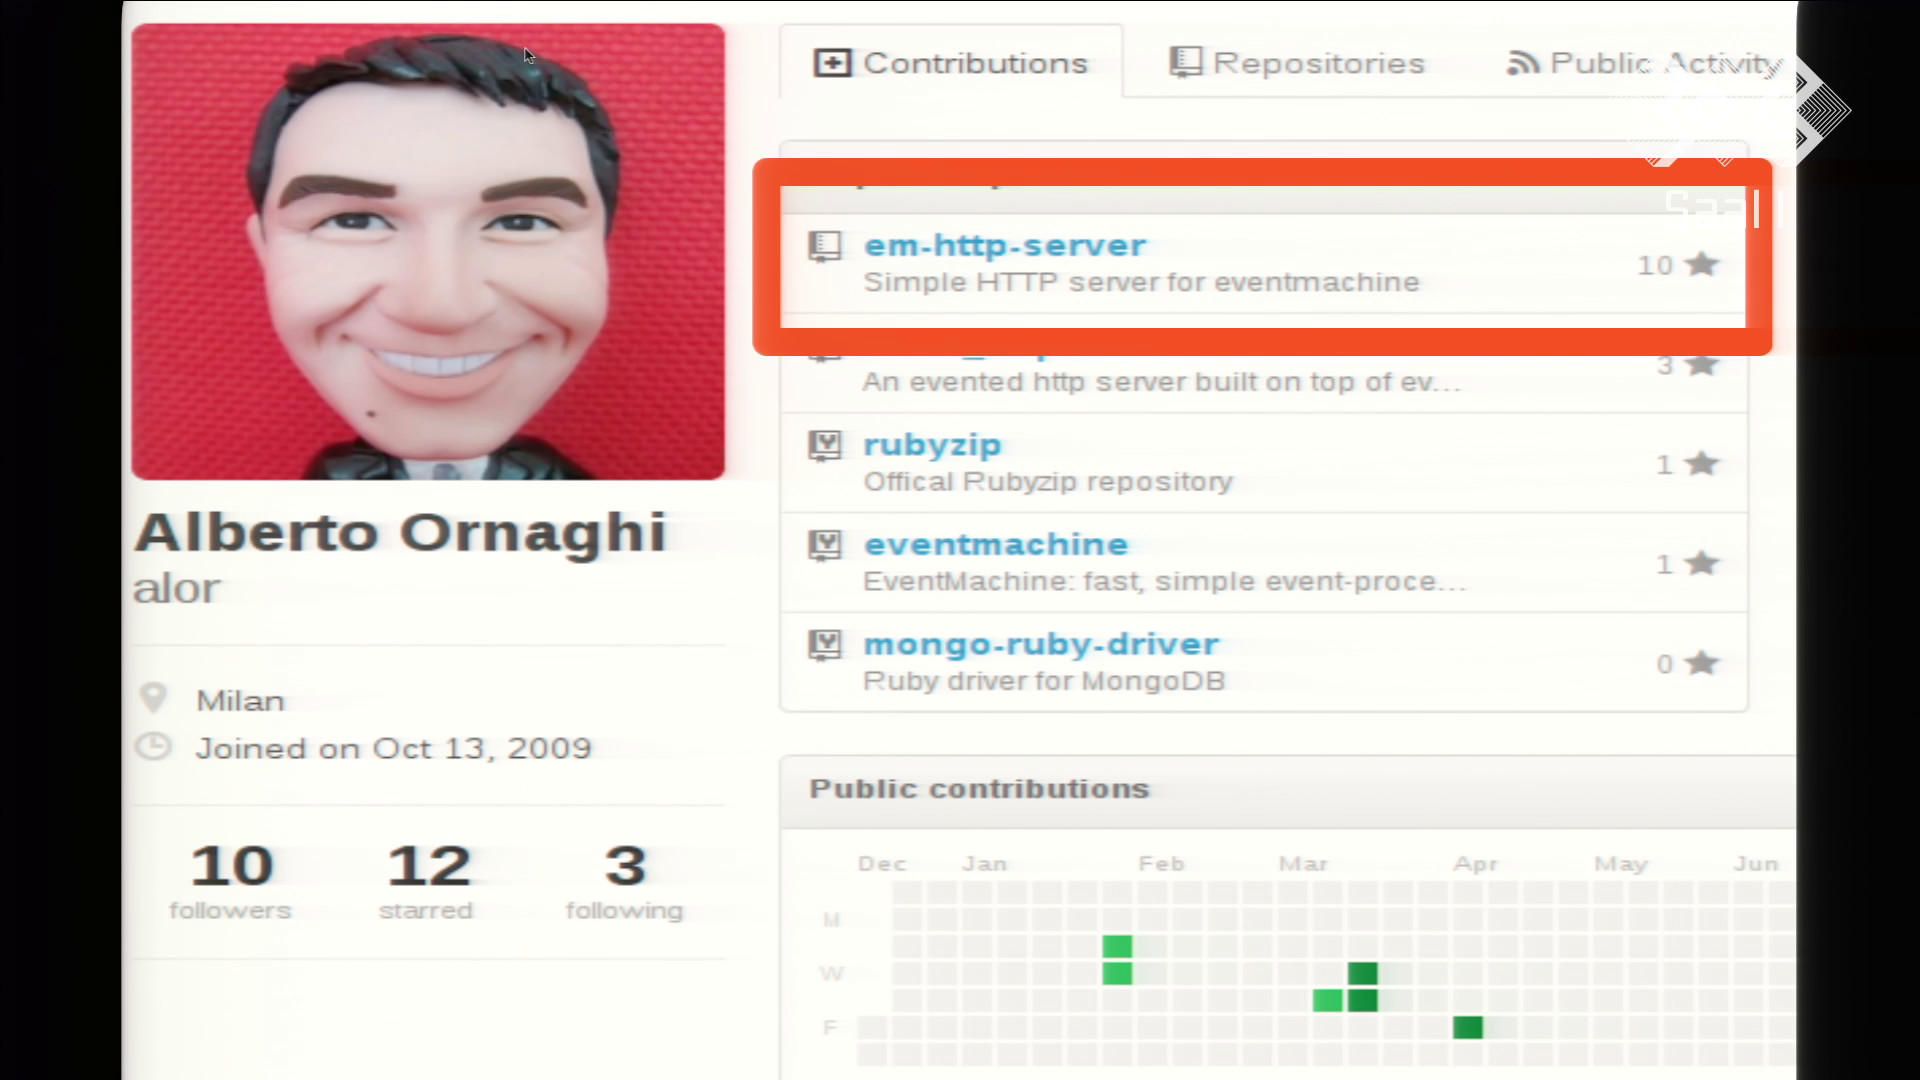Image resolution: width=1920 pixels, height=1080 pixels.
Task: Click 'An evented http server built' description
Action: (x=1161, y=382)
